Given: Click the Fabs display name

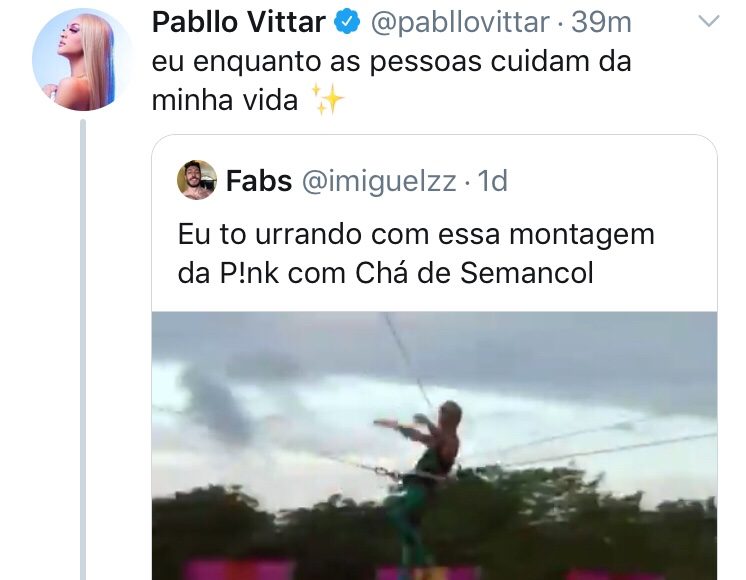Looking at the screenshot, I should tap(259, 181).
